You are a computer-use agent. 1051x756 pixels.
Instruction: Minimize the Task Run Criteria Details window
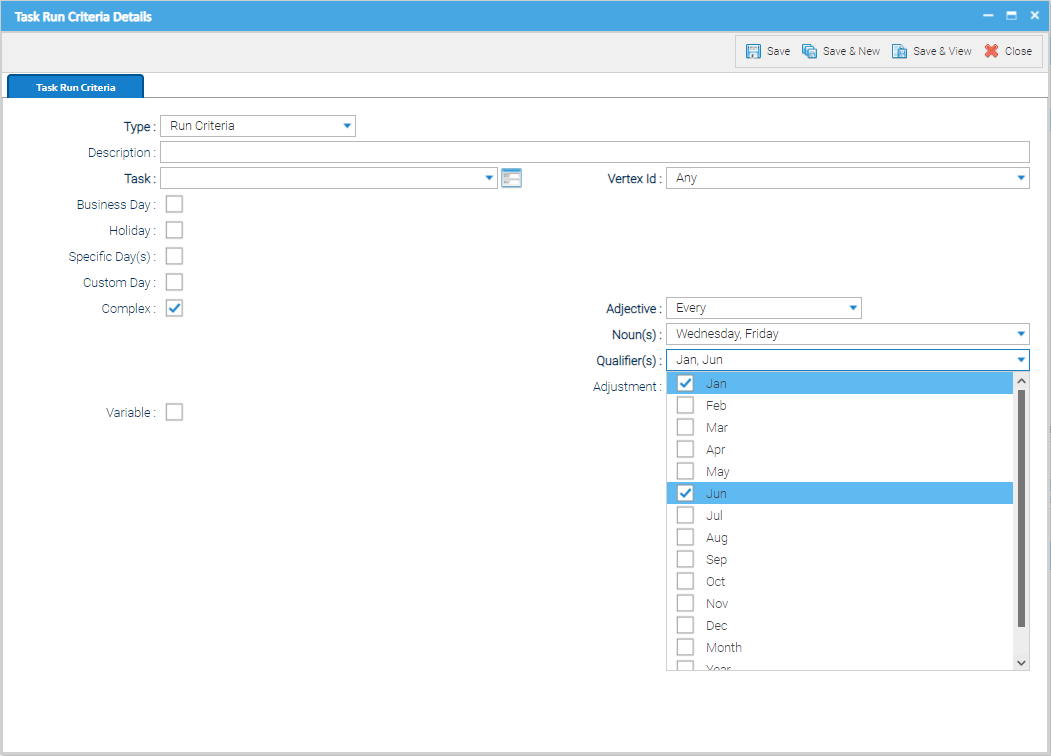click(988, 16)
